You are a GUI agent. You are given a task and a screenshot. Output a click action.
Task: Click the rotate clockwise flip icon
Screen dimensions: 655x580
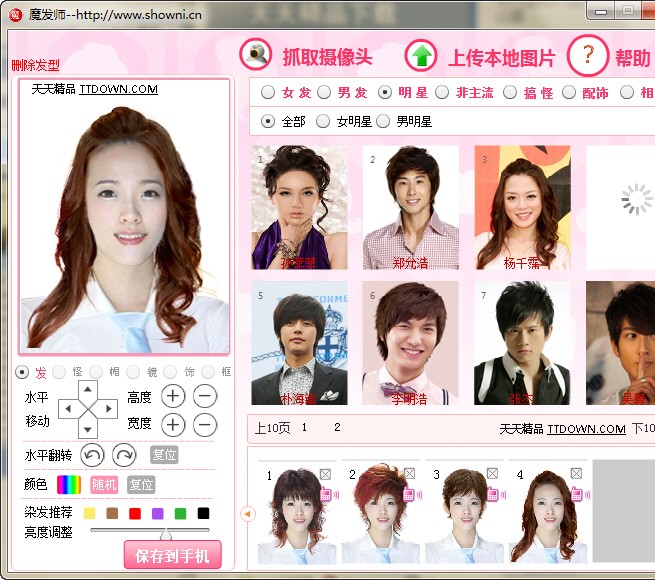(x=124, y=455)
